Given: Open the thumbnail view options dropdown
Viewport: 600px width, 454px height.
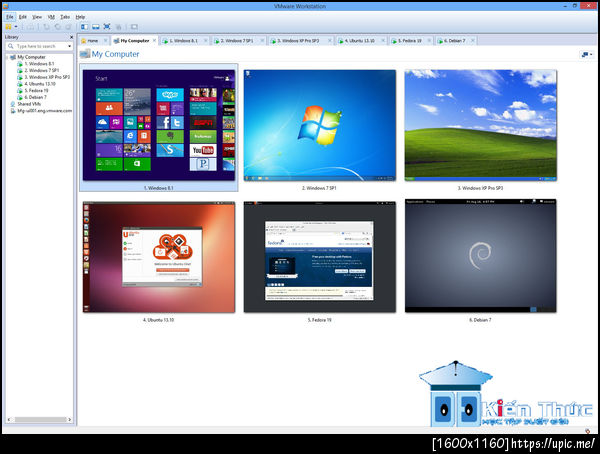Looking at the screenshot, I should pyautogui.click(x=587, y=55).
